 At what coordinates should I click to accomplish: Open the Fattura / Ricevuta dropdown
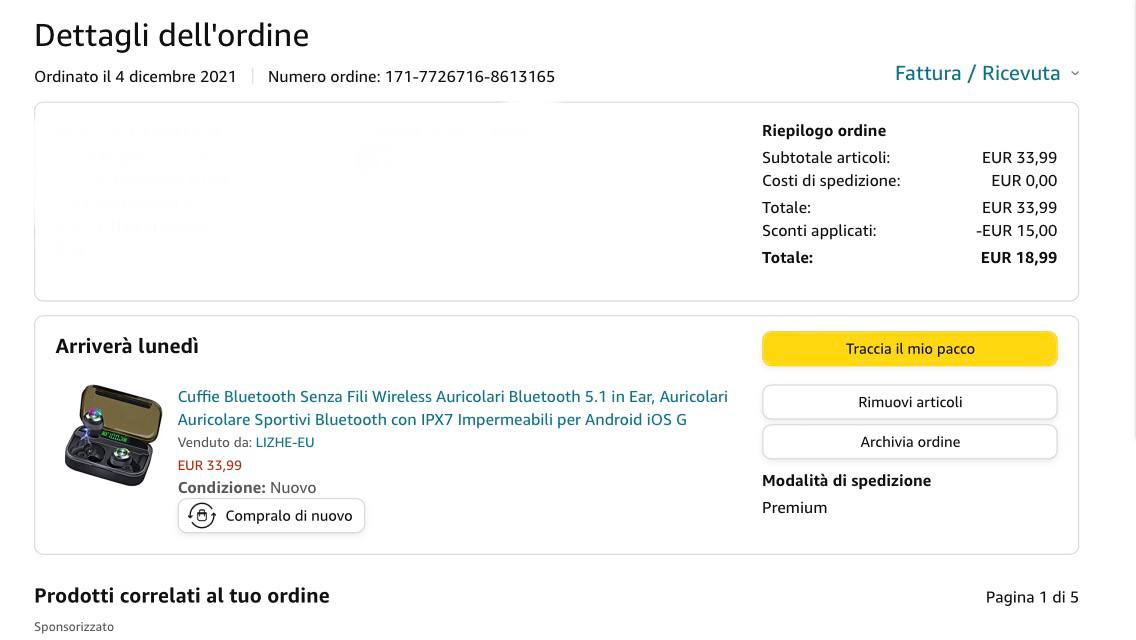986,73
